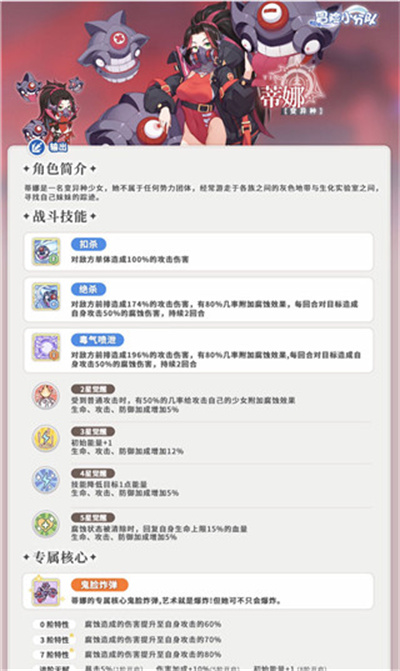Image resolution: width=400 pixels, height=671 pixels.
Task: Click the 2星觉醒 label tag
Action: [93, 389]
